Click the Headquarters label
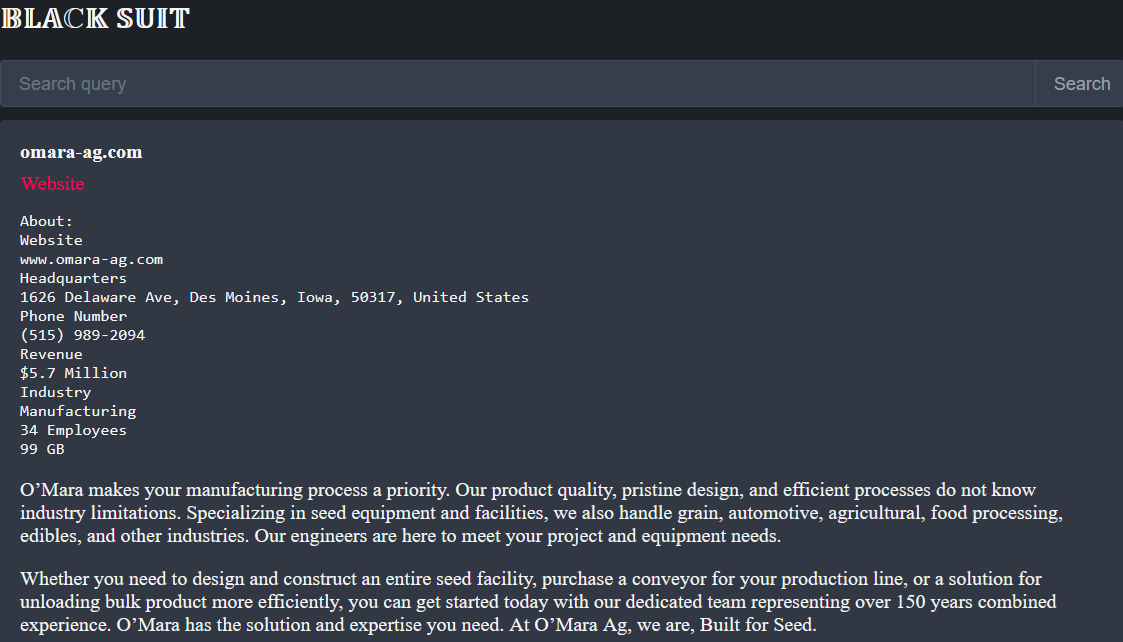This screenshot has height=642, width=1123. (x=73, y=278)
